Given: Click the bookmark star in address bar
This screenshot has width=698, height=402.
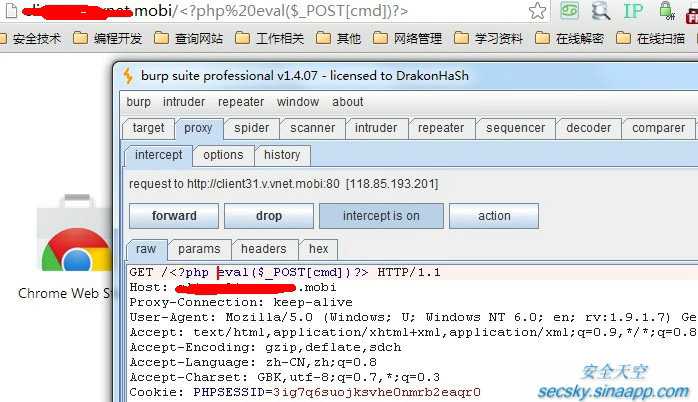Looking at the screenshot, I should coord(537,11).
